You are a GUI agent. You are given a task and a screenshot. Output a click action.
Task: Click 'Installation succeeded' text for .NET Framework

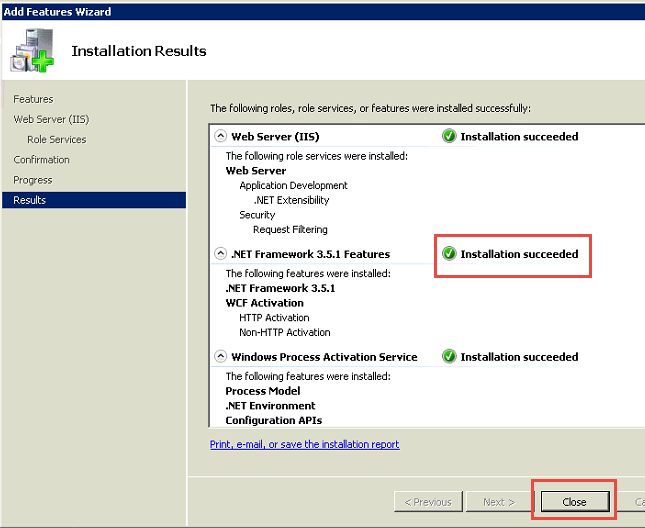[x=519, y=254]
